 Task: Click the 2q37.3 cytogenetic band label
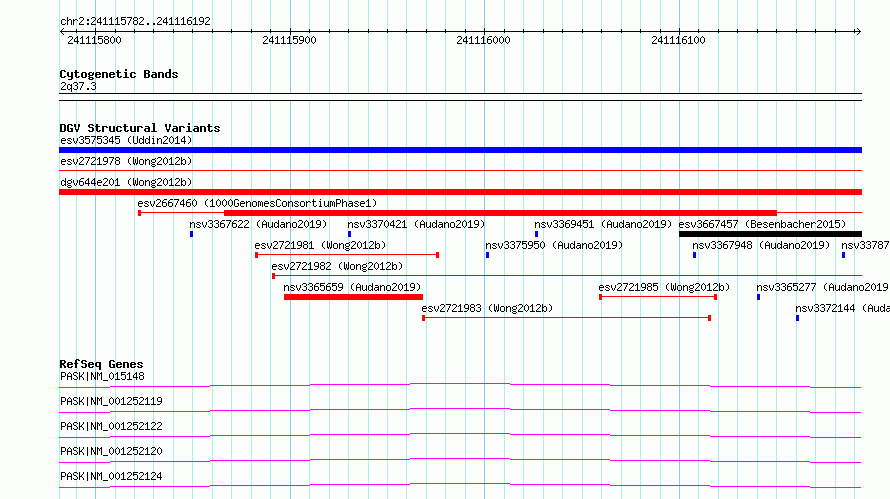coord(78,87)
